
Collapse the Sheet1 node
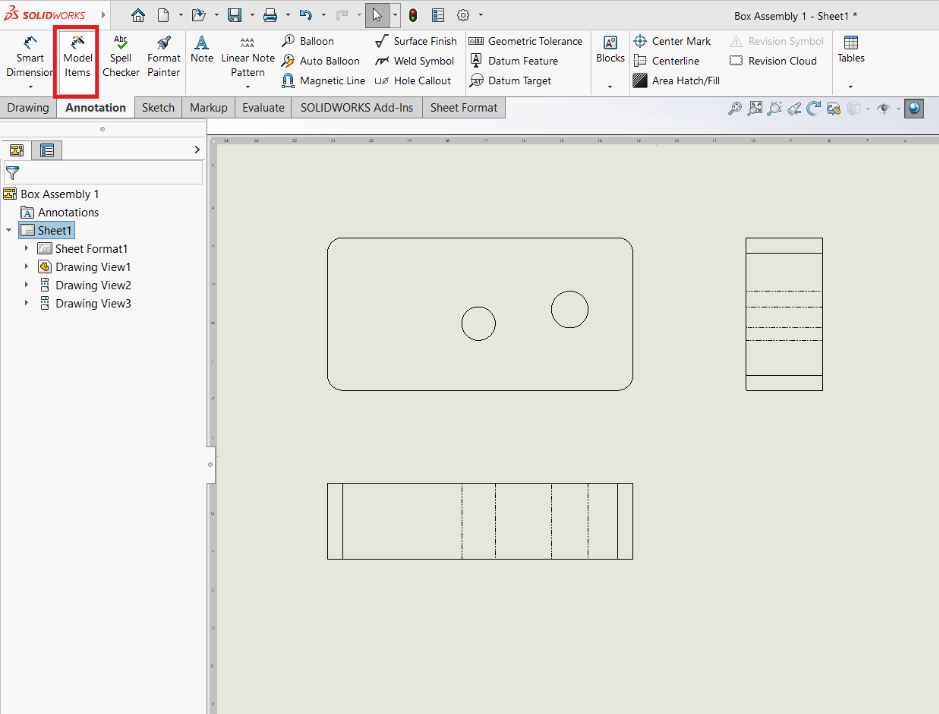(x=9, y=230)
